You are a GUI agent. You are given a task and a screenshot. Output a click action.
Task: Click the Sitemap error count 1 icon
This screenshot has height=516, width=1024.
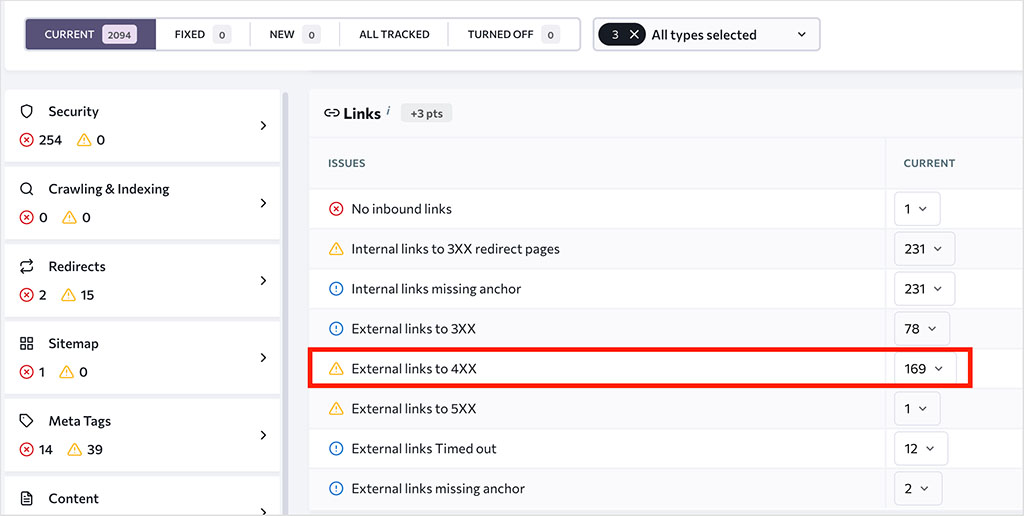26,372
